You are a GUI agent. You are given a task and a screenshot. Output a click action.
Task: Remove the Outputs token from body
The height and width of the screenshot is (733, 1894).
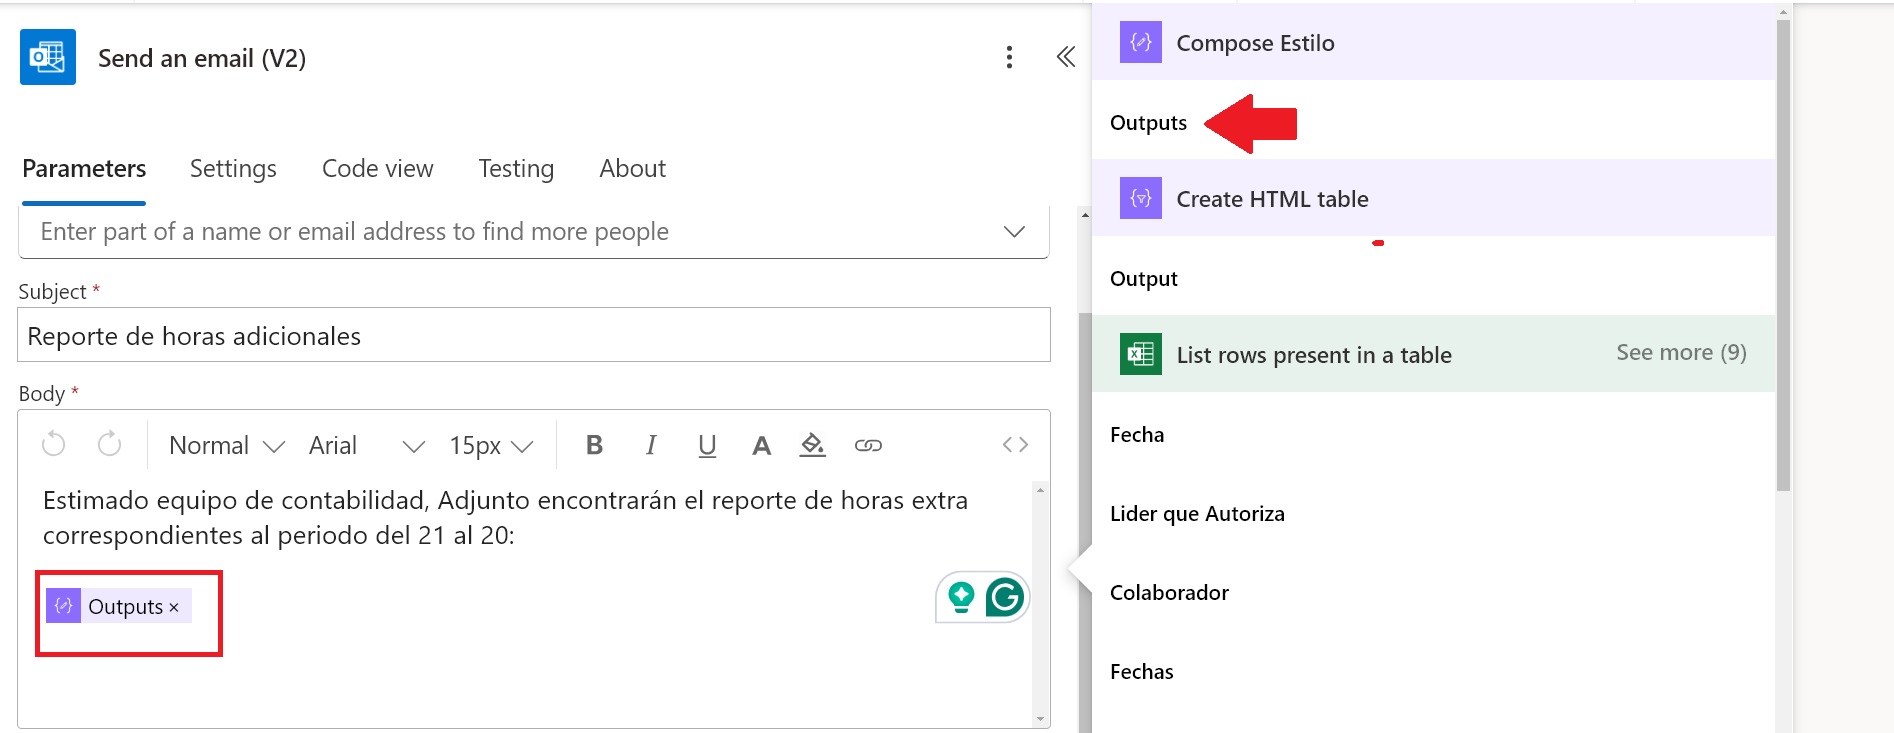click(x=174, y=608)
